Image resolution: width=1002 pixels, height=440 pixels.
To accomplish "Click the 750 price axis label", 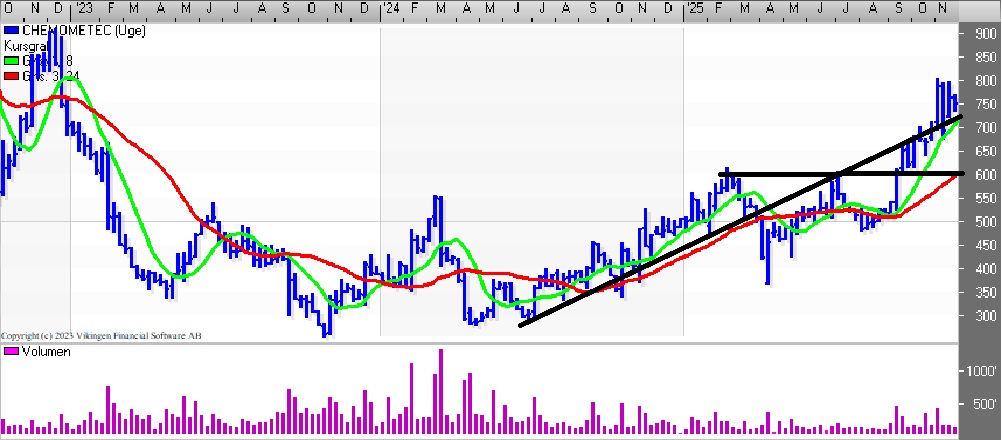I will pos(984,104).
